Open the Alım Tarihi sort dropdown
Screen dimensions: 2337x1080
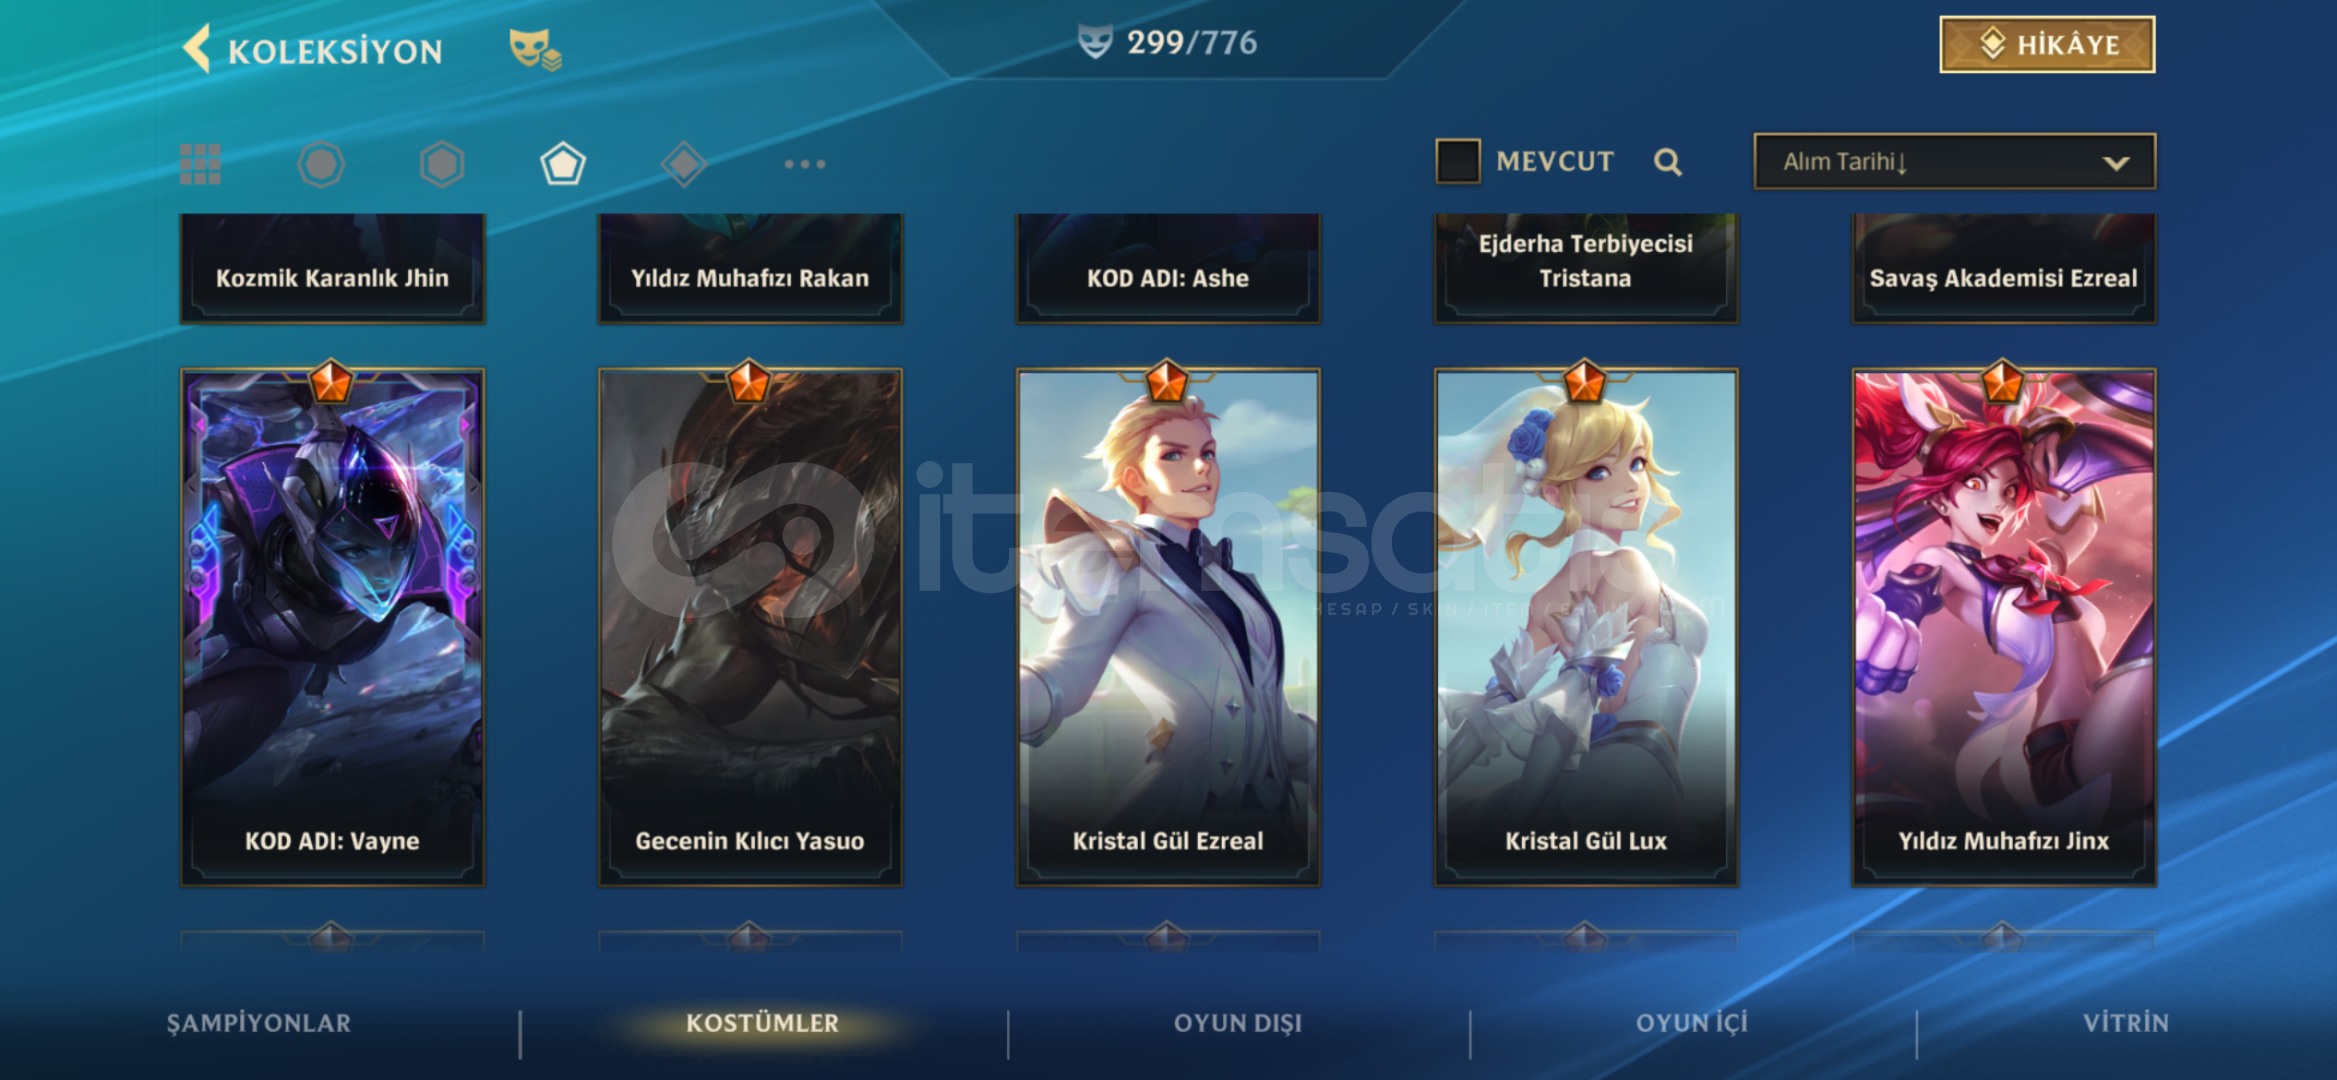click(1954, 161)
